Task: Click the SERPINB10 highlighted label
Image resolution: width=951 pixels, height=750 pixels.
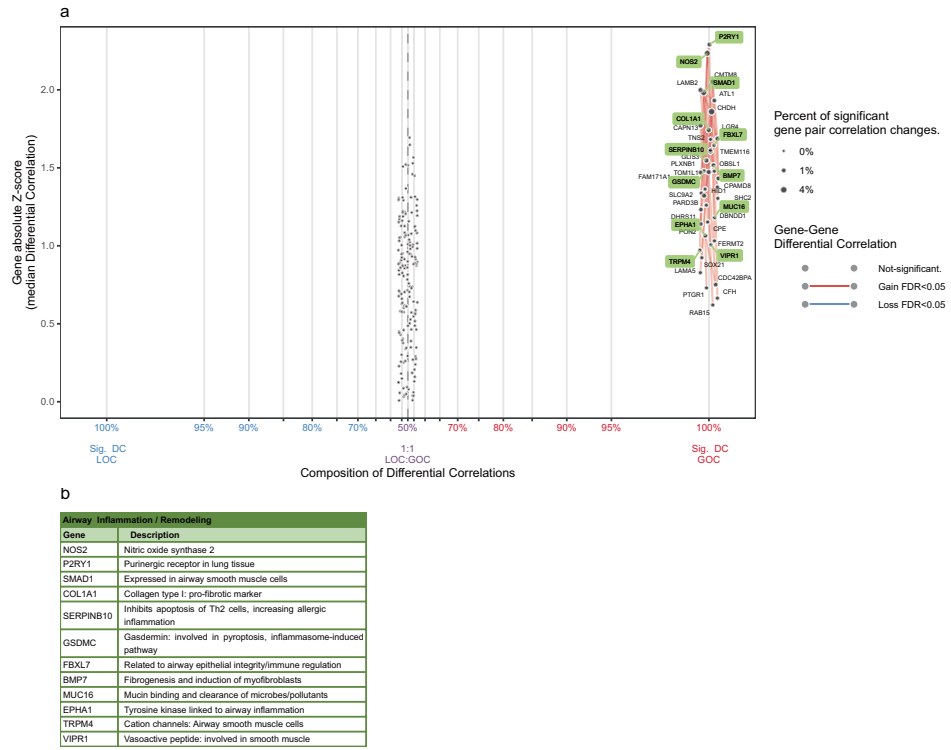Action: pyautogui.click(x=686, y=149)
